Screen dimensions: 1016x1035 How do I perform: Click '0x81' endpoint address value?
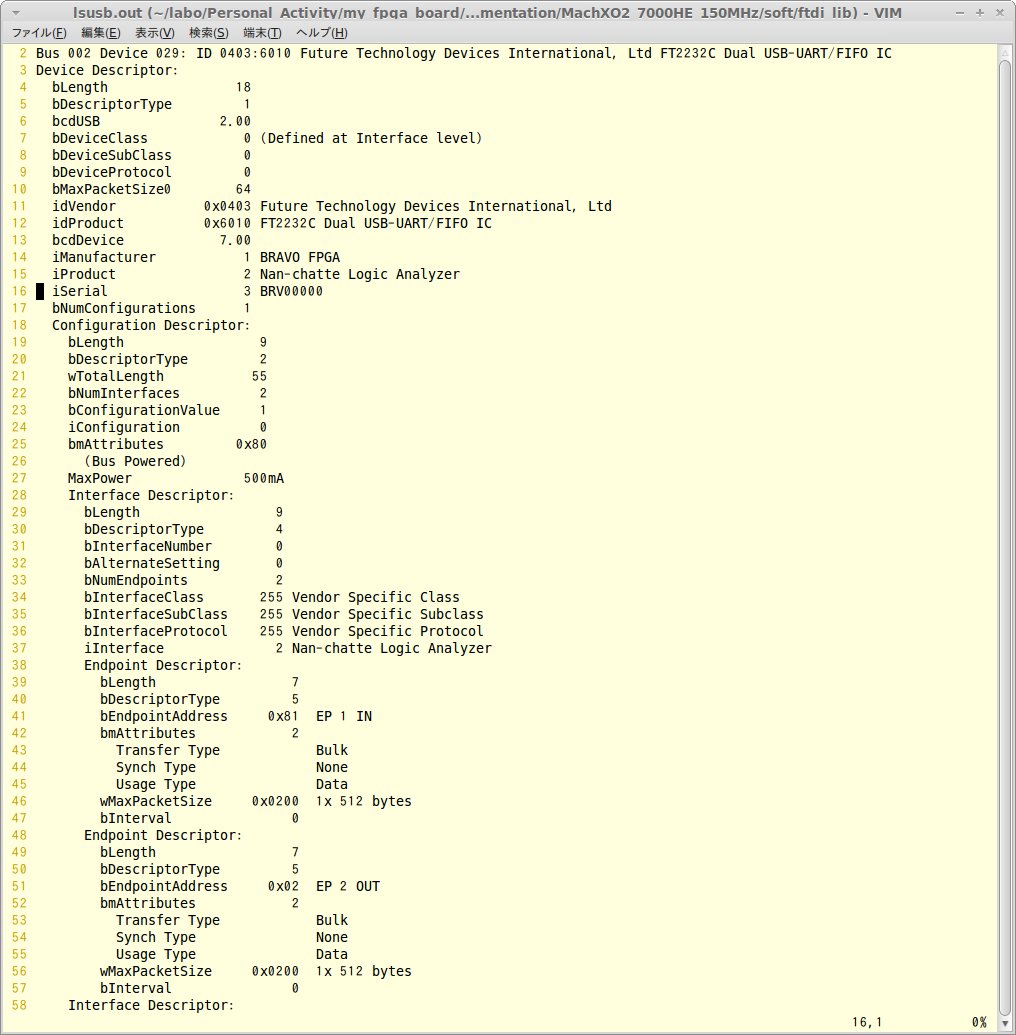coord(283,716)
